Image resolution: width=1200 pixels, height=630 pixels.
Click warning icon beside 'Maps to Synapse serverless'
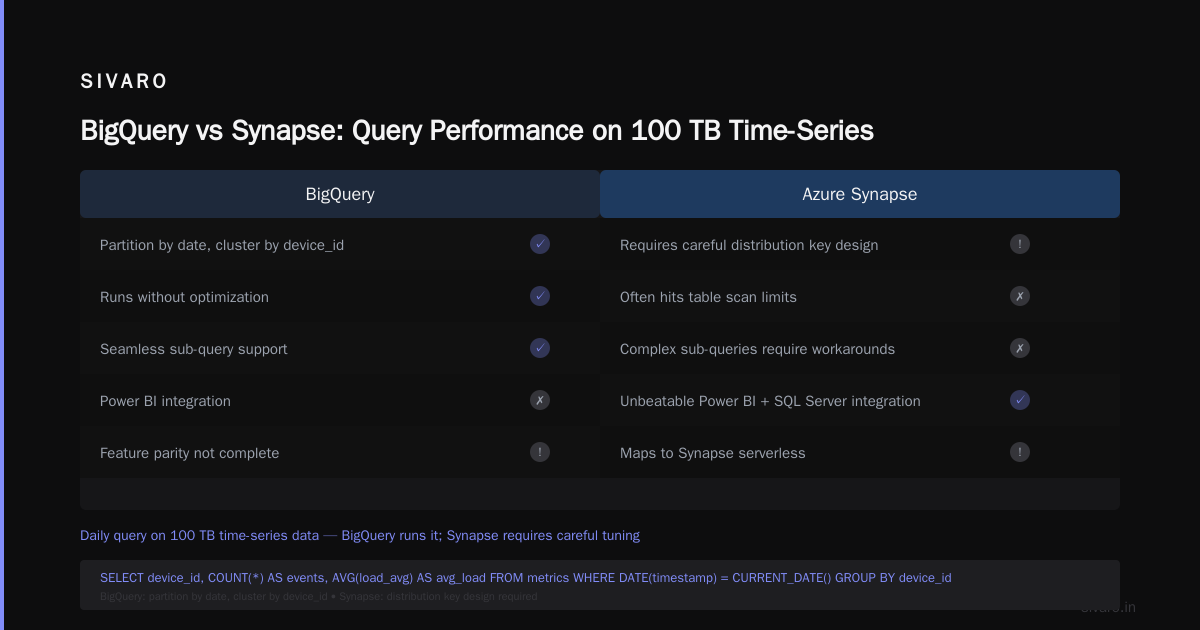pos(1020,452)
